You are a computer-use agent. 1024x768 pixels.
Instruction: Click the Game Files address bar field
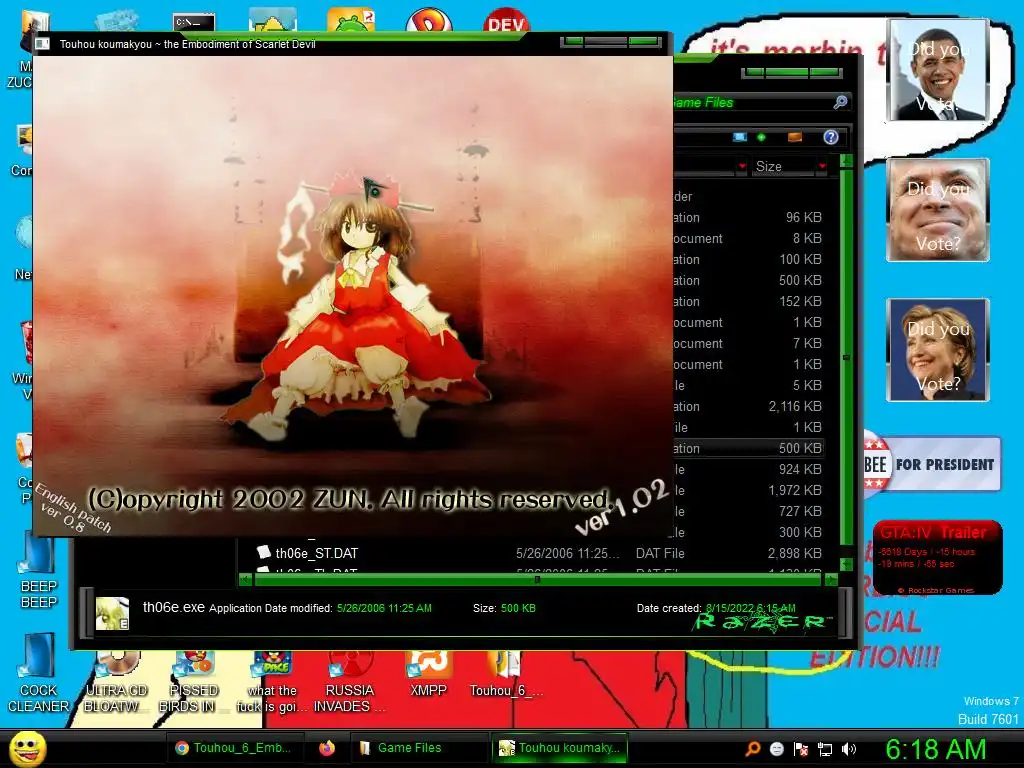tap(751, 103)
